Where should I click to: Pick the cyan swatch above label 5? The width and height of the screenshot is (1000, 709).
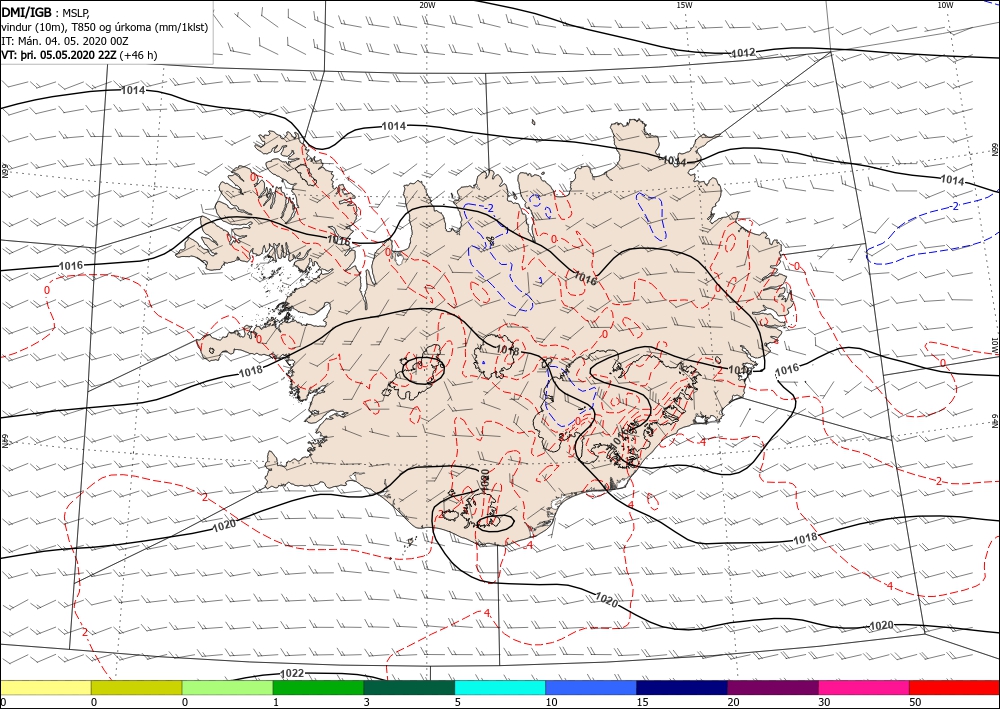click(500, 687)
